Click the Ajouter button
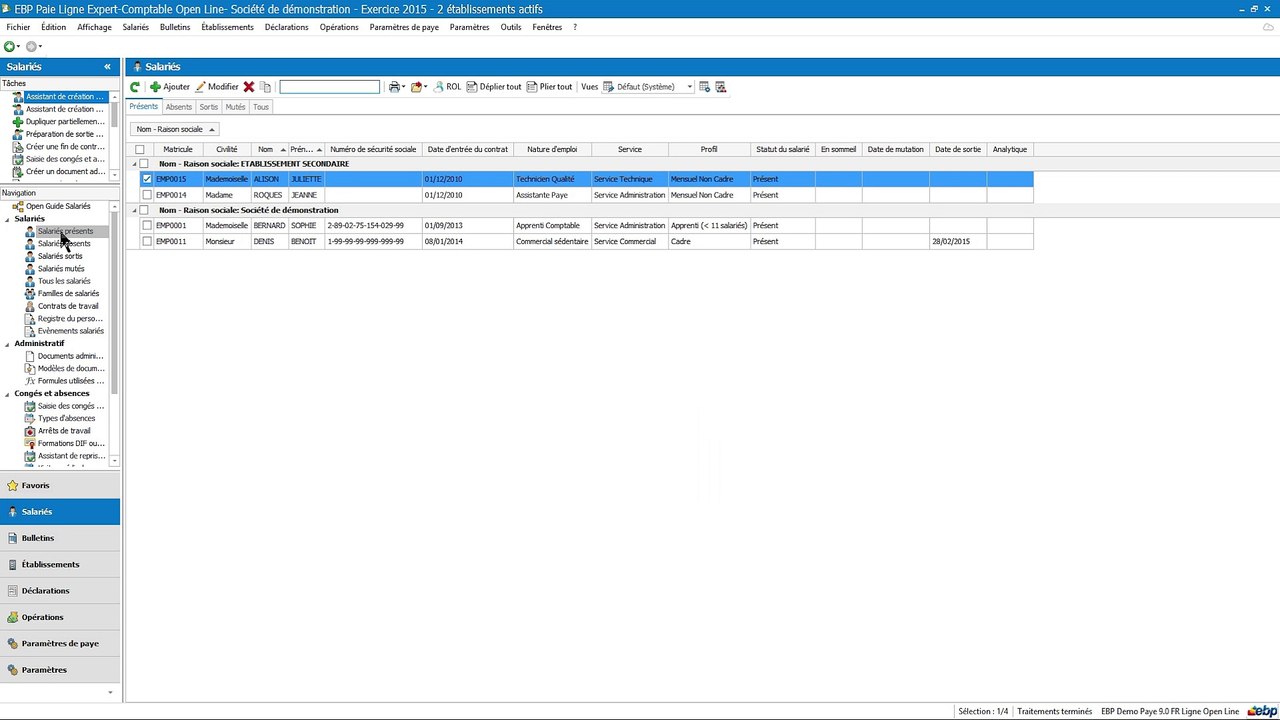The width and height of the screenshot is (1280, 720). point(170,87)
